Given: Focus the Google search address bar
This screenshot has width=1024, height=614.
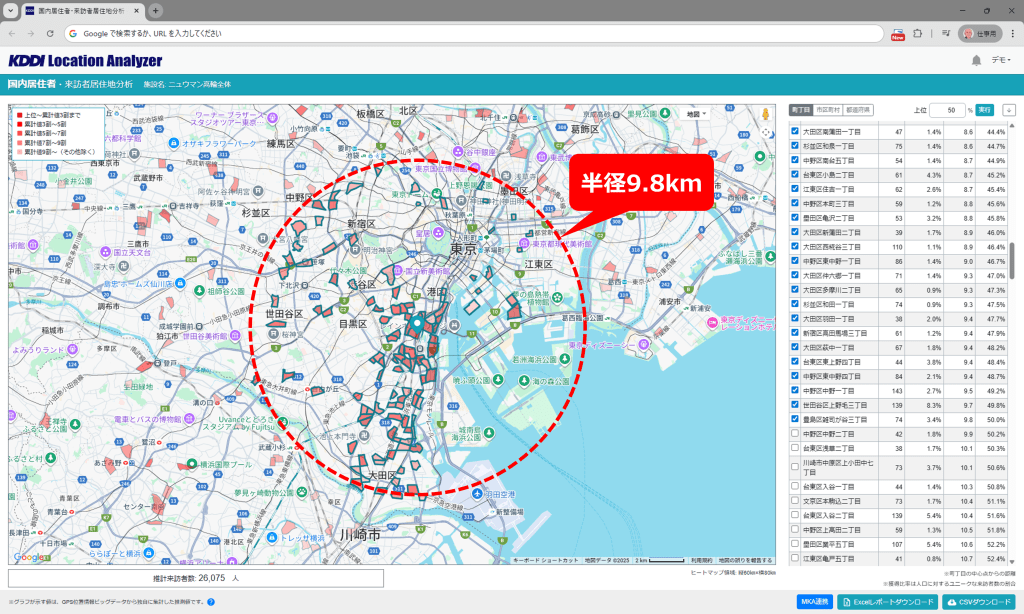Looking at the screenshot, I should click(x=473, y=33).
